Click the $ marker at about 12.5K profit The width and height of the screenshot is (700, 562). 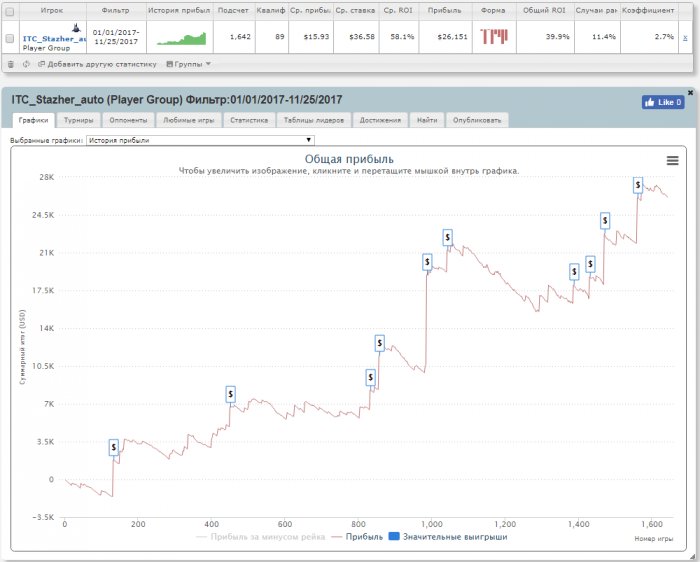point(379,343)
